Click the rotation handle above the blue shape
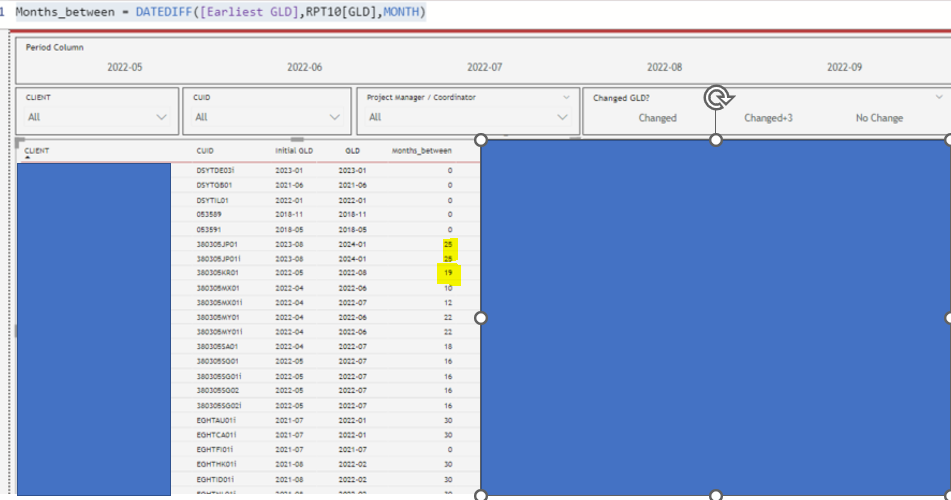 [717, 98]
